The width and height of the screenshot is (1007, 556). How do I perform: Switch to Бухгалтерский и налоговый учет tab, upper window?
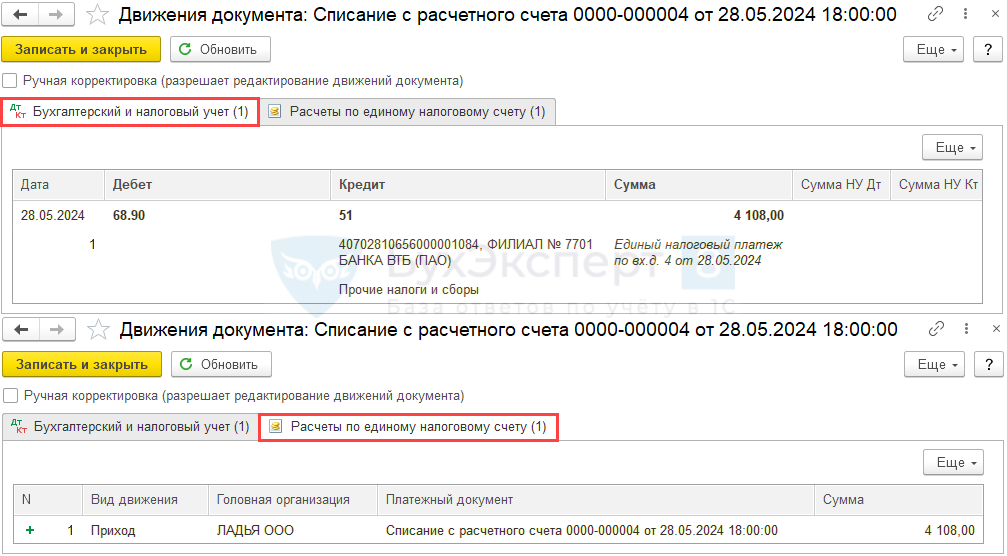(x=130, y=112)
